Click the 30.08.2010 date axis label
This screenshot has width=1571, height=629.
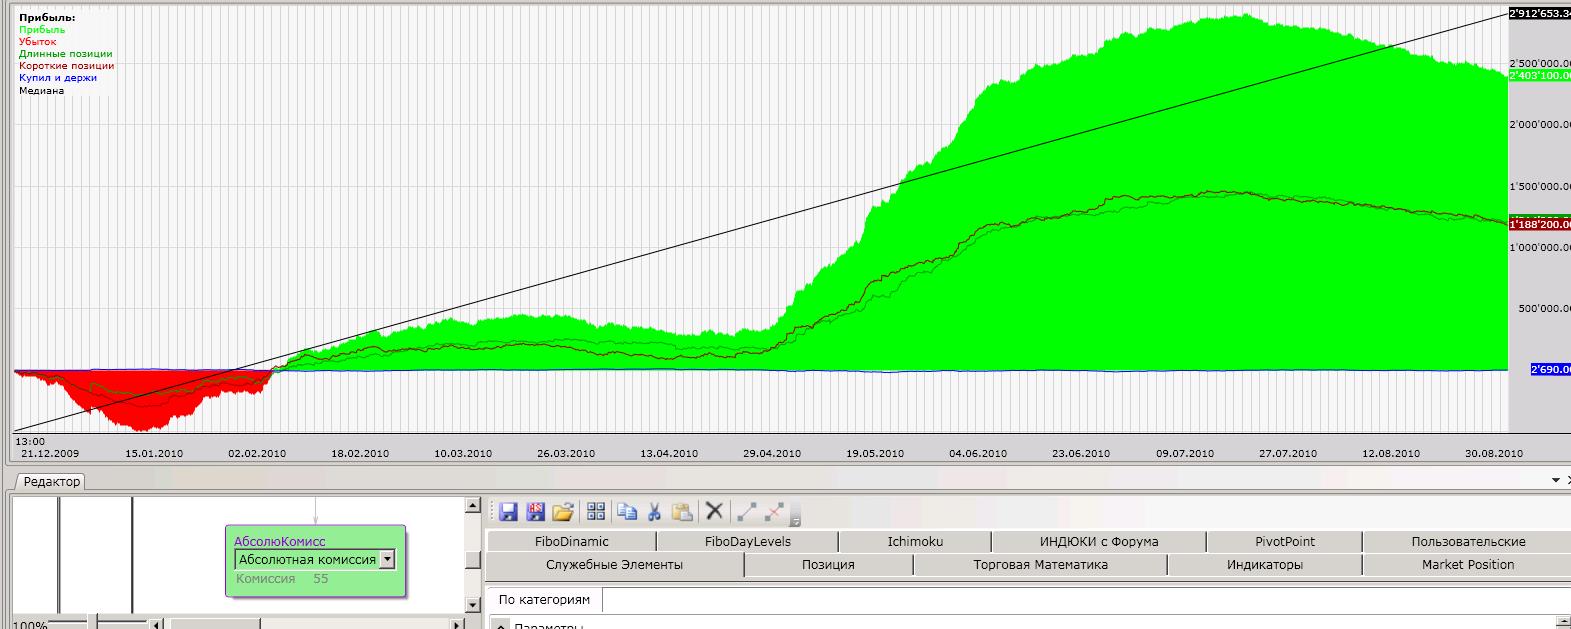1494,453
